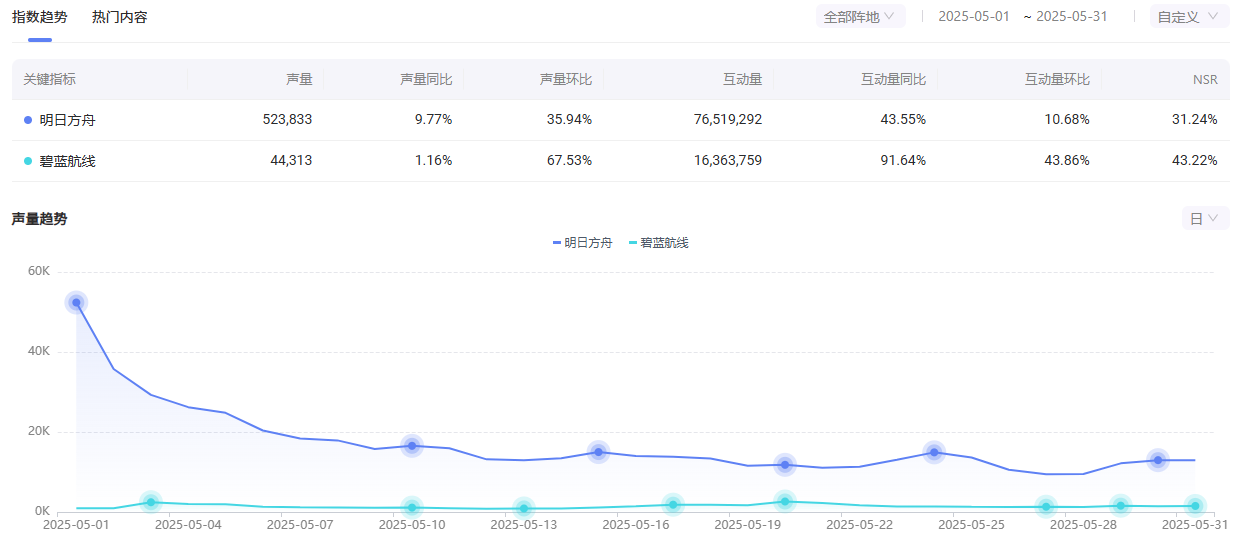Click the 声量环比 column header
This screenshot has height=543, width=1245.
[565, 80]
